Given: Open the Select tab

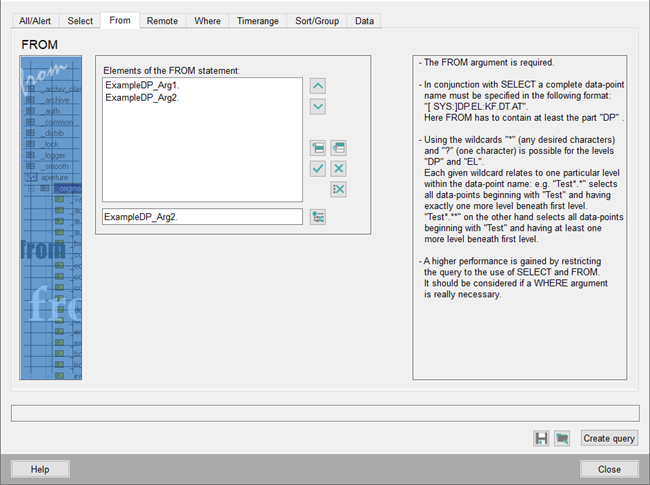Looking at the screenshot, I should (80, 20).
